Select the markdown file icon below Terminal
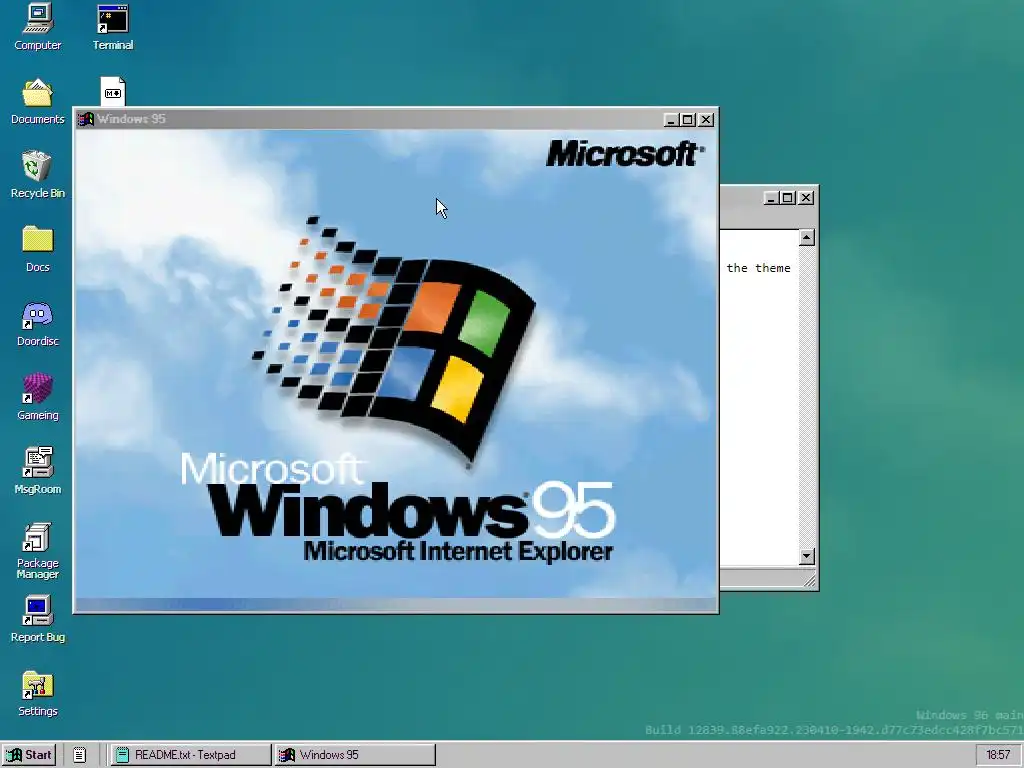 pyautogui.click(x=113, y=92)
